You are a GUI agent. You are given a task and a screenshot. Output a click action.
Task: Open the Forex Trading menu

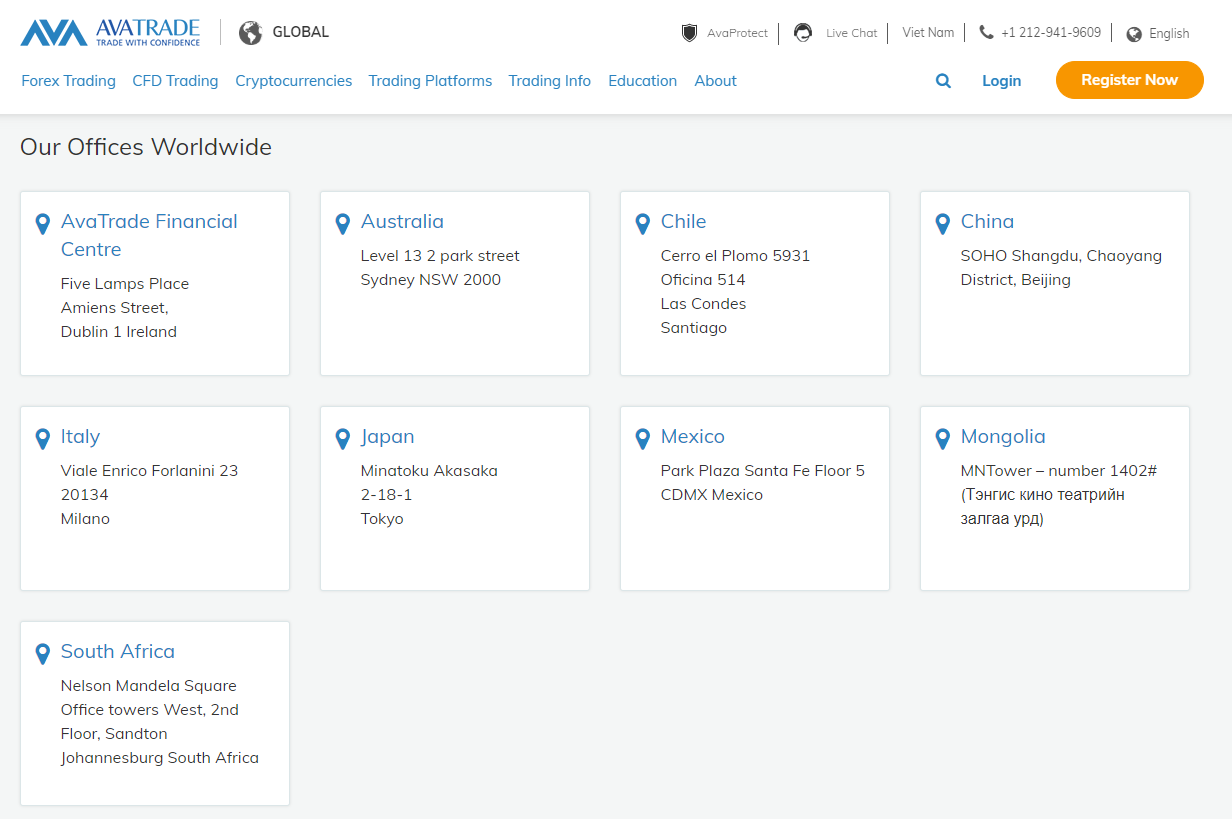(x=68, y=81)
